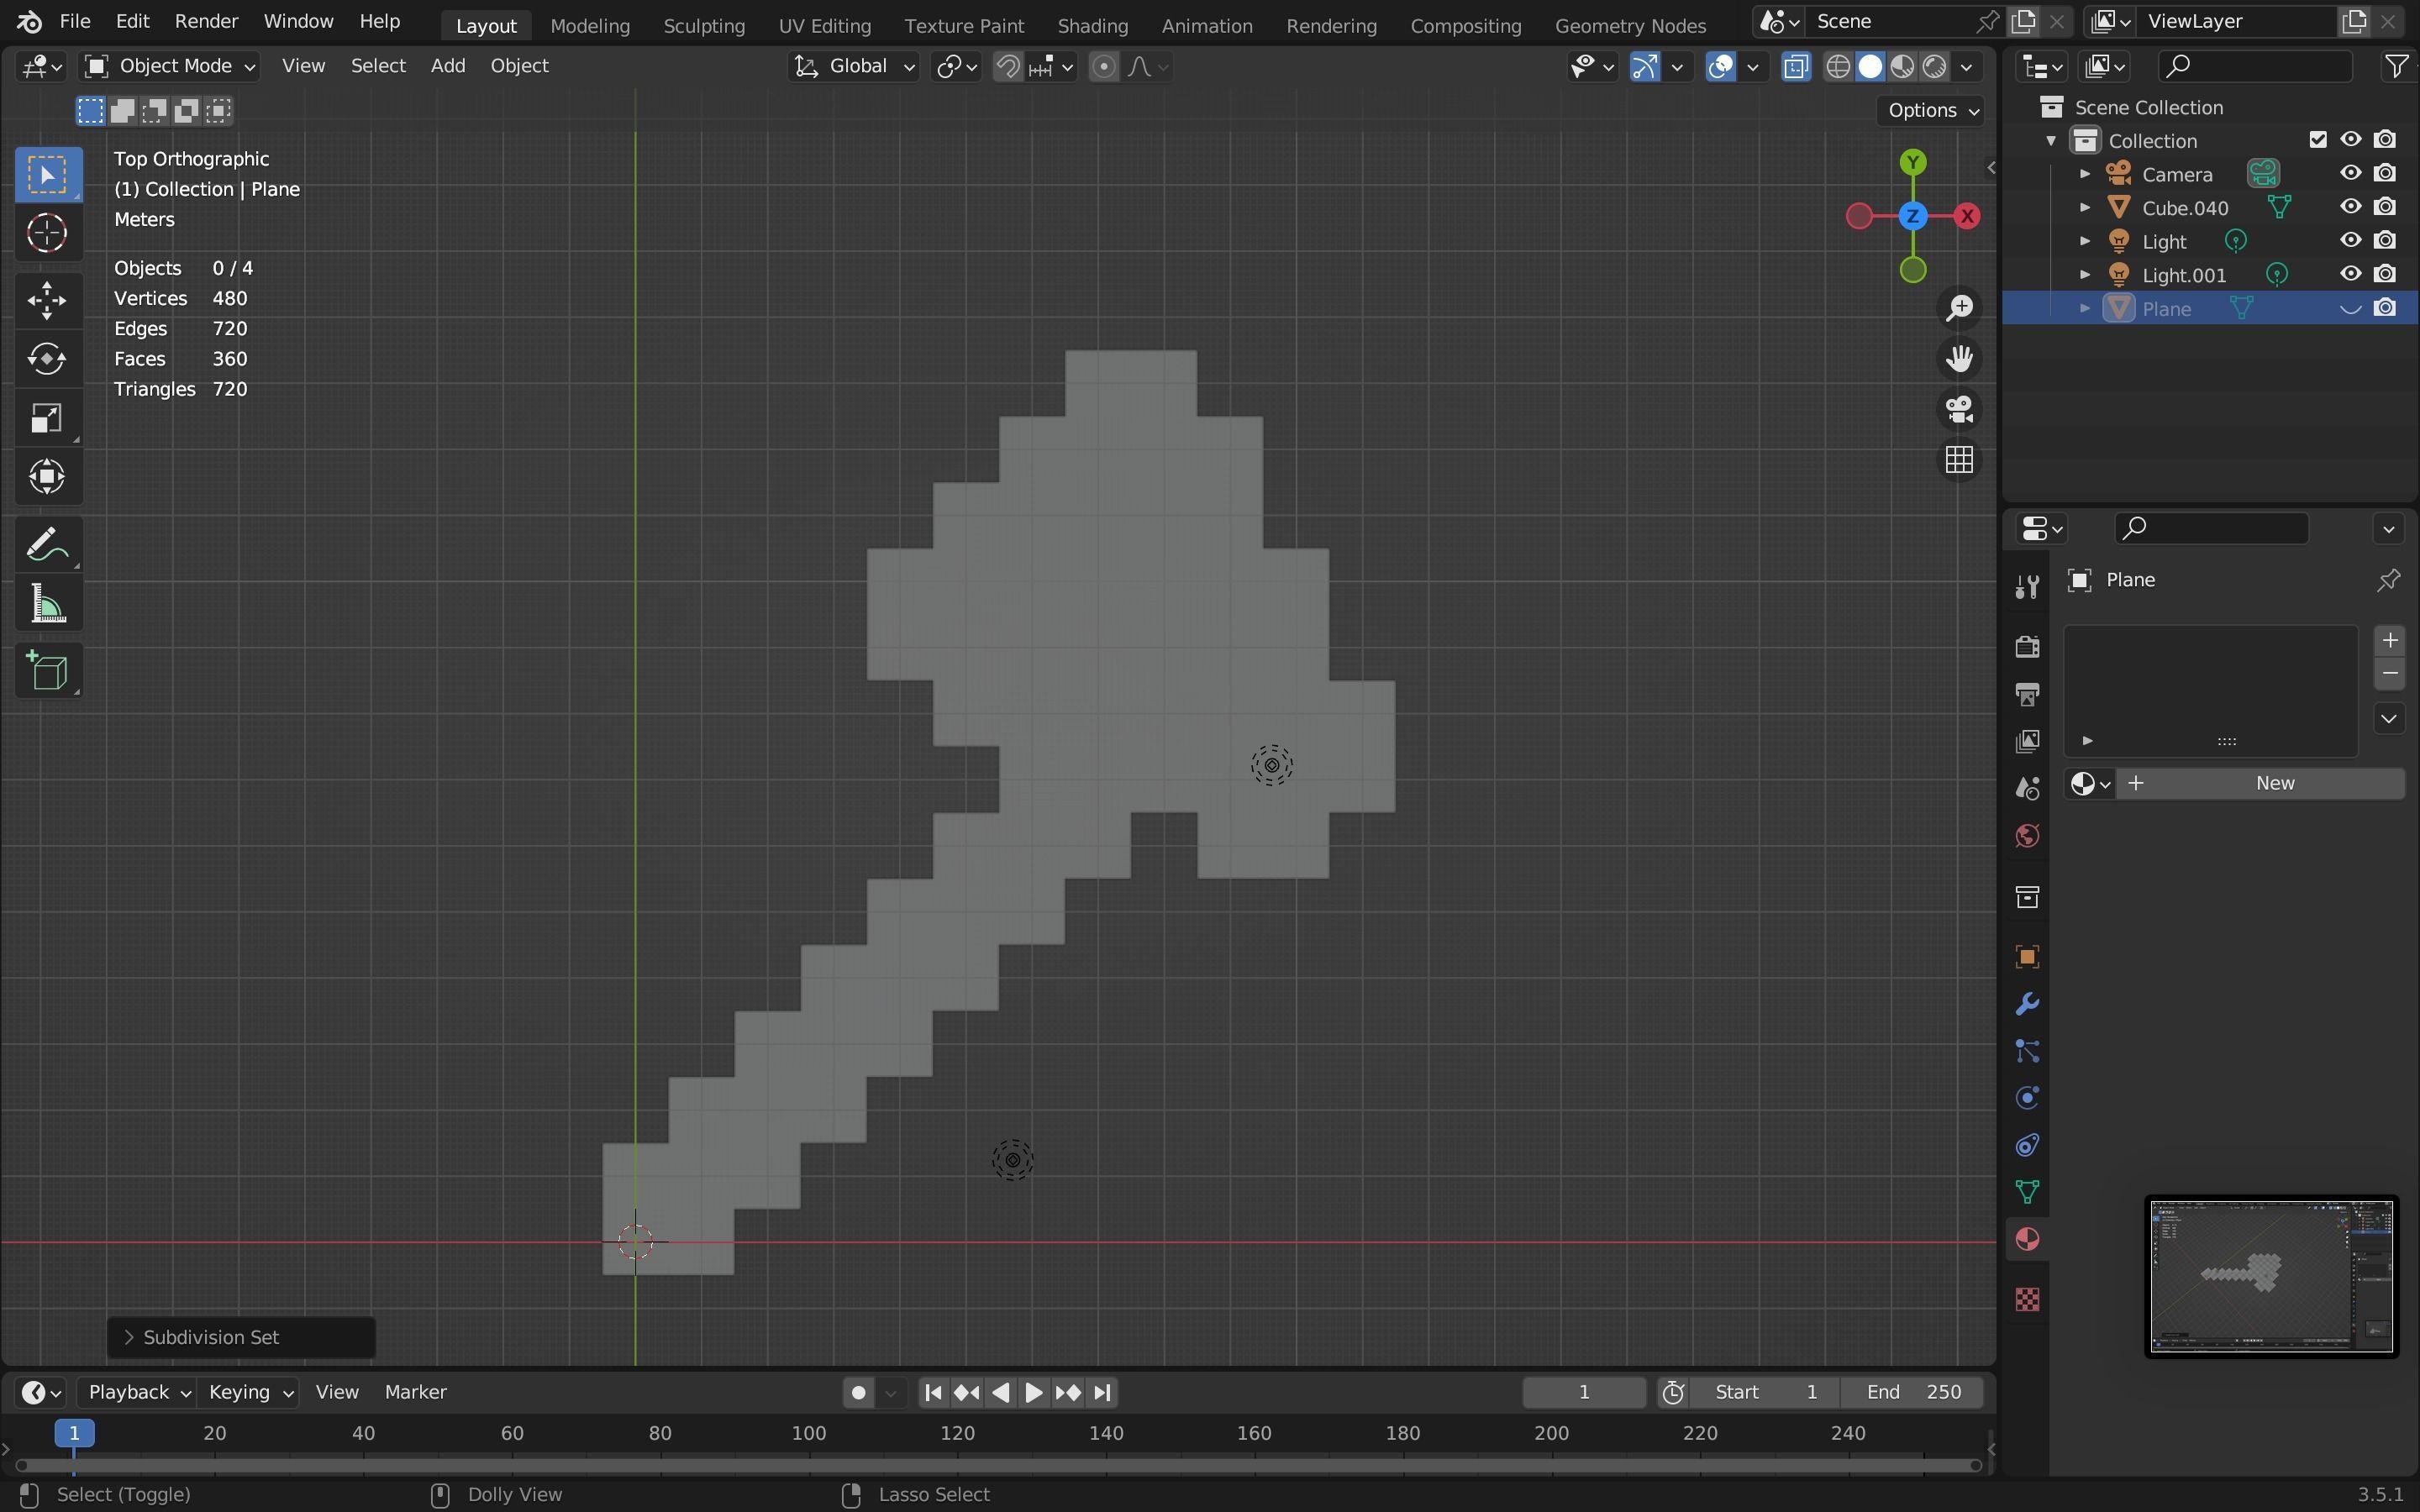Expand the Cube.040 outliner entry

click(2085, 207)
